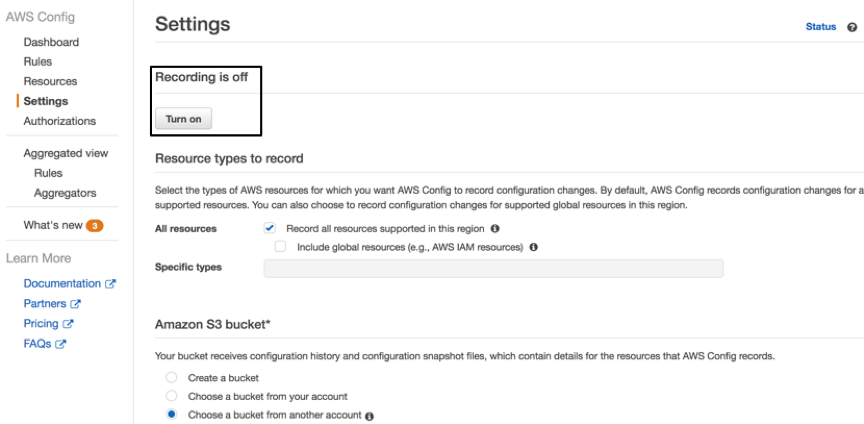Select the Create a bucket radio option
Image resolution: width=864 pixels, height=424 pixels.
pyautogui.click(x=172, y=378)
